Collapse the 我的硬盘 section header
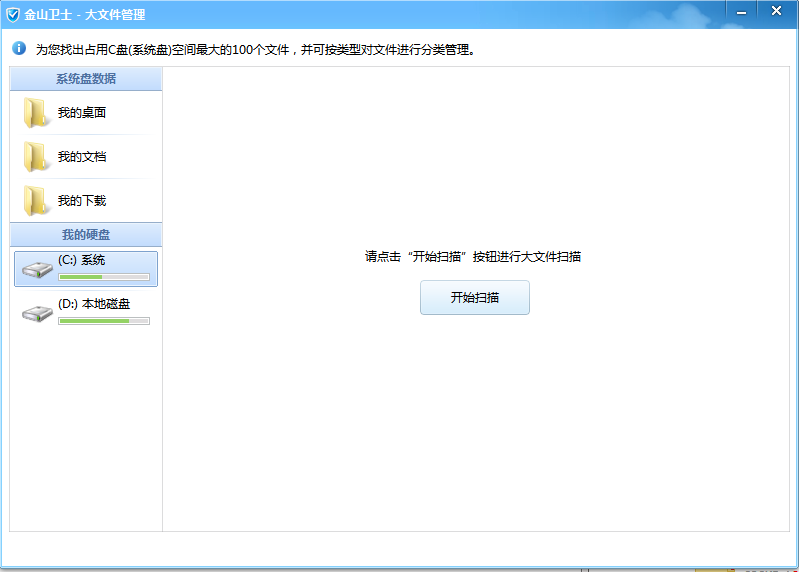This screenshot has height=572, width=799. (86, 235)
